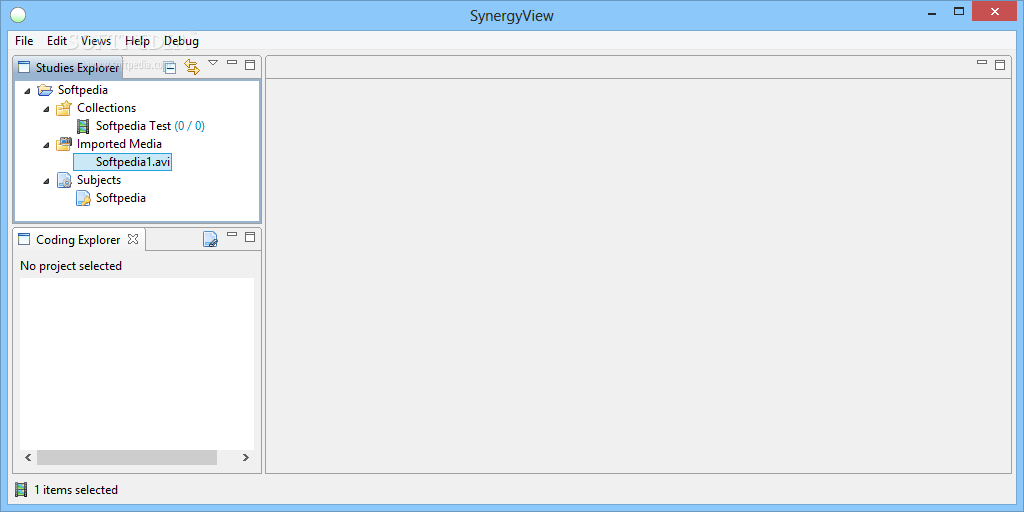Maximize the editor area
The height and width of the screenshot is (512, 1024).
(1000, 65)
